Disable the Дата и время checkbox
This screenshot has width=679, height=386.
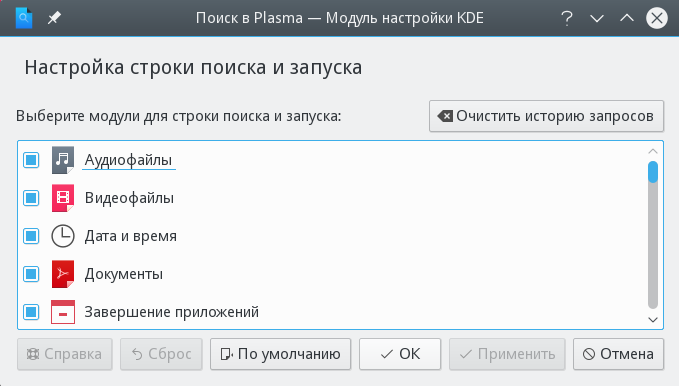click(31, 236)
